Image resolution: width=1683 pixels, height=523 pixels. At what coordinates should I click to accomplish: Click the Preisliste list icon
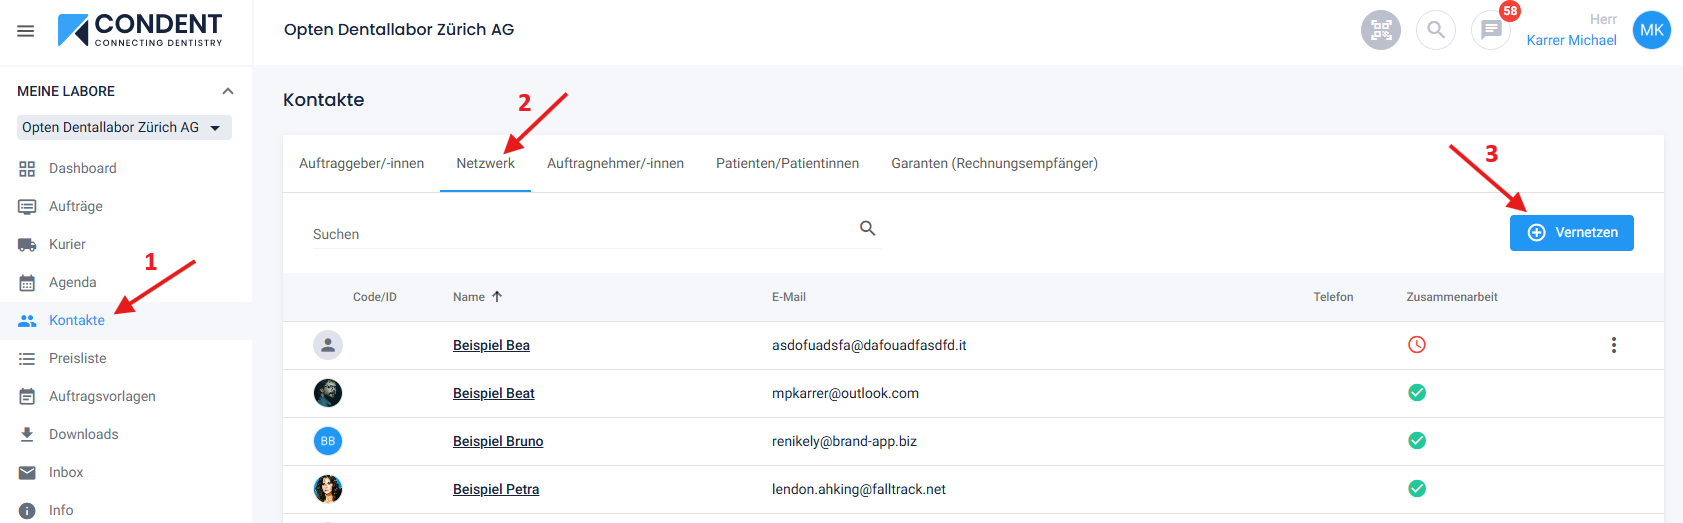coord(27,359)
